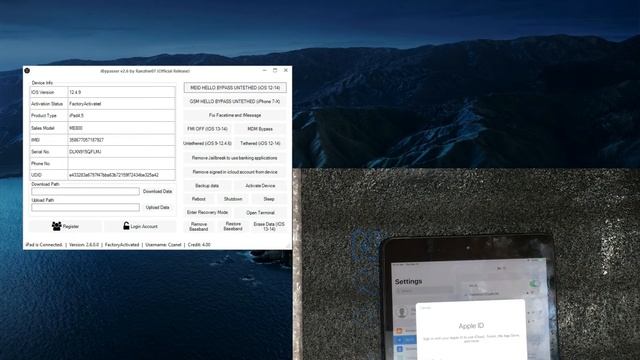Viewport: 640px width, 360px height.
Task: Click 'iPad is Connected' status bar text
Action: pyautogui.click(x=44, y=245)
